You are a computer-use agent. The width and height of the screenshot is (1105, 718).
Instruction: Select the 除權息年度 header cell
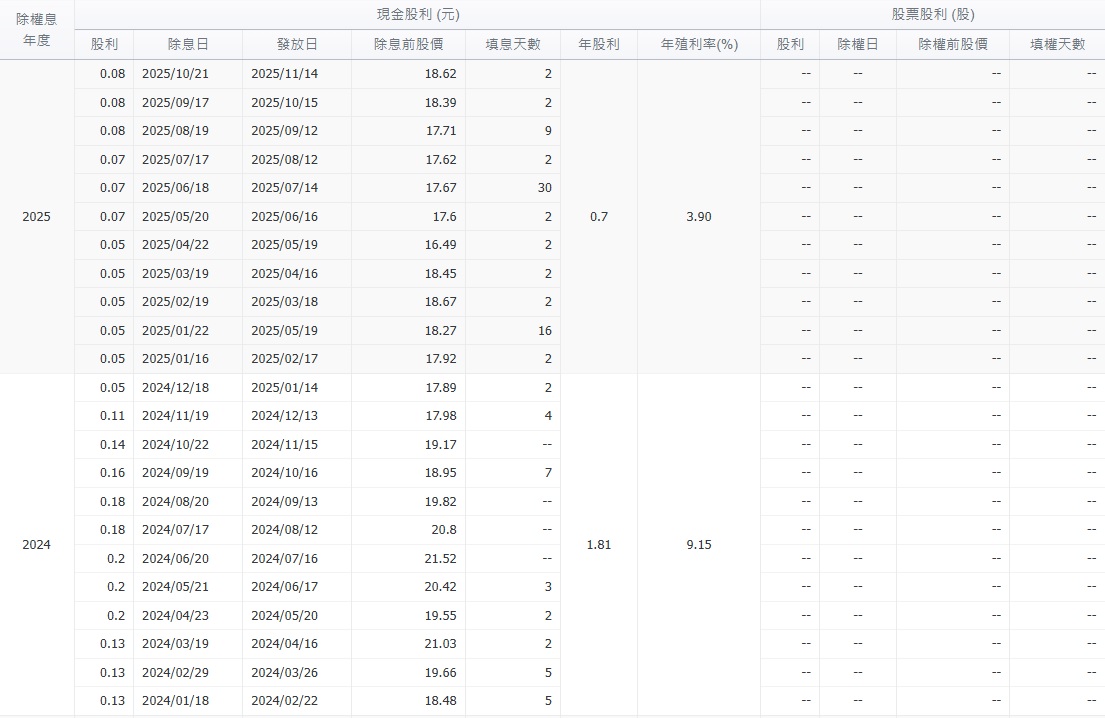[37, 30]
